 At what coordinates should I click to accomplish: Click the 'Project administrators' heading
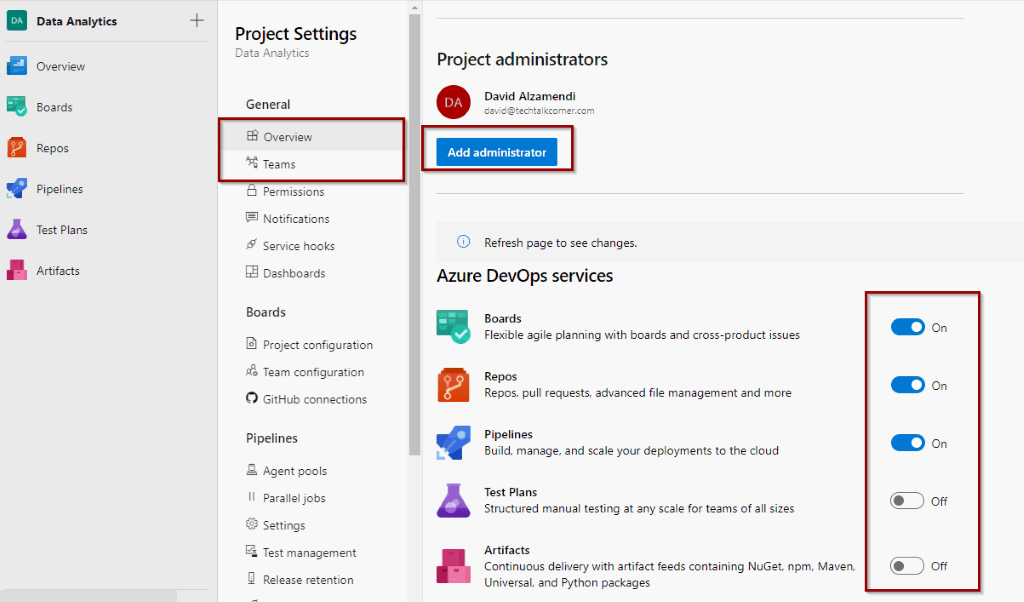point(522,59)
